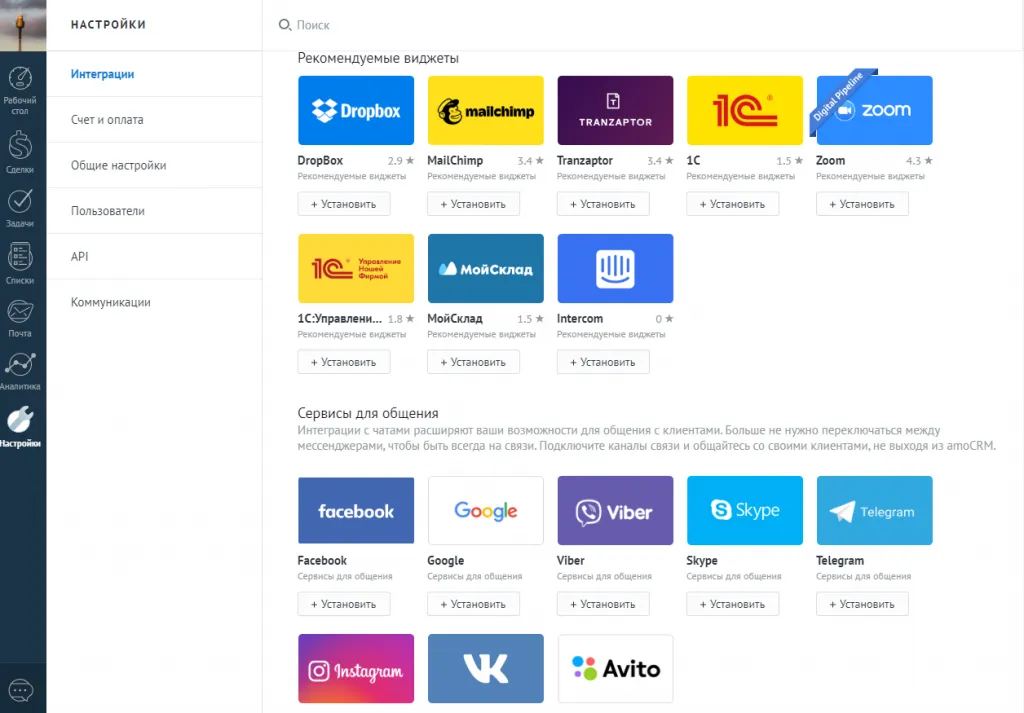The image size is (1024, 713).
Task: Click the Viber widget logo
Action: (615, 511)
